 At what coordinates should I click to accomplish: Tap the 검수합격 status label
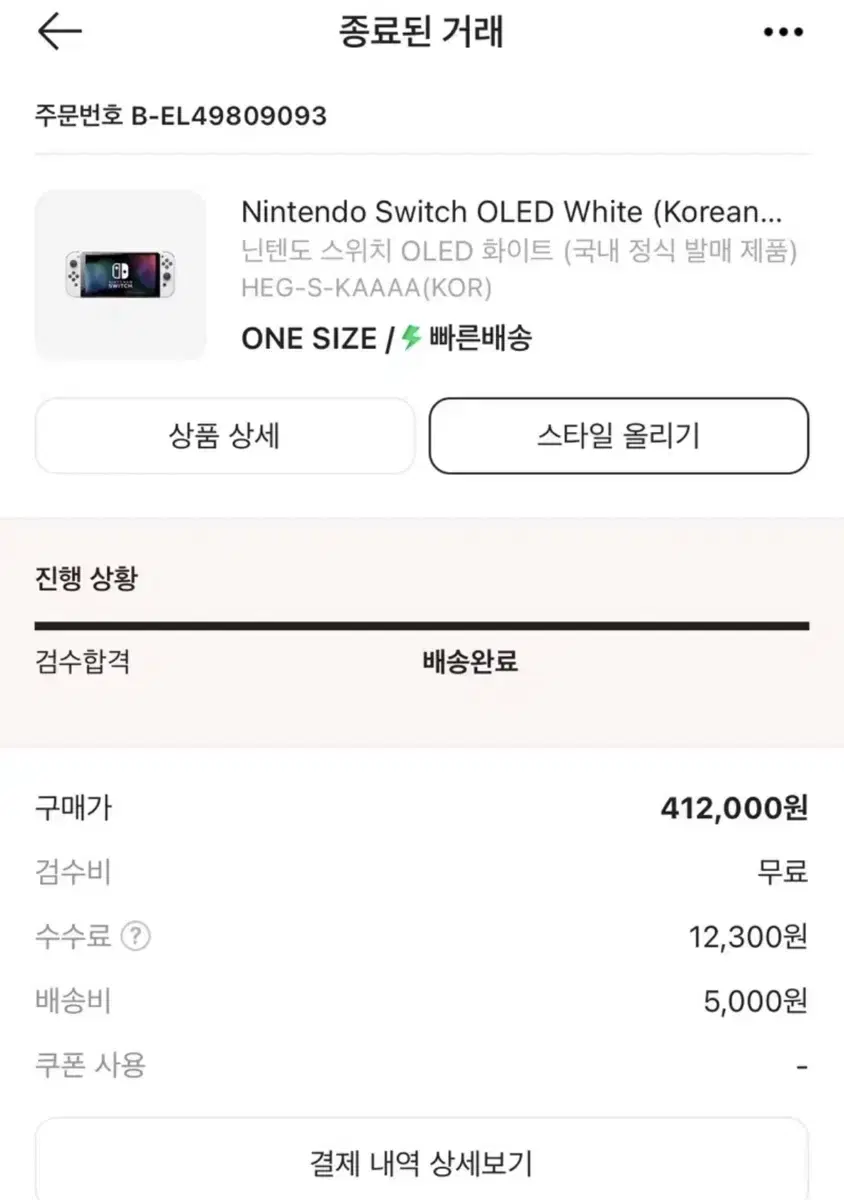pos(82,662)
